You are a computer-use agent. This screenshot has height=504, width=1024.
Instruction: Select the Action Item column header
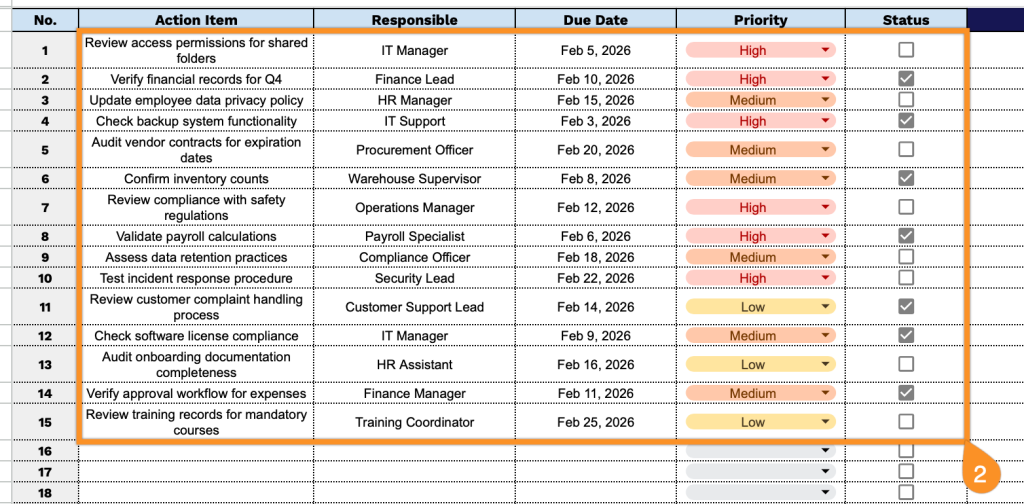[x=196, y=20]
